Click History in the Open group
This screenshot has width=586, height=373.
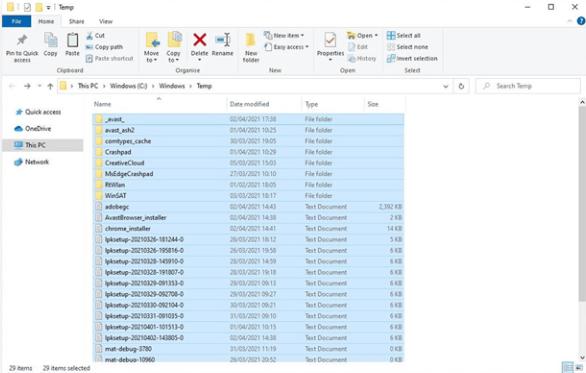click(362, 59)
